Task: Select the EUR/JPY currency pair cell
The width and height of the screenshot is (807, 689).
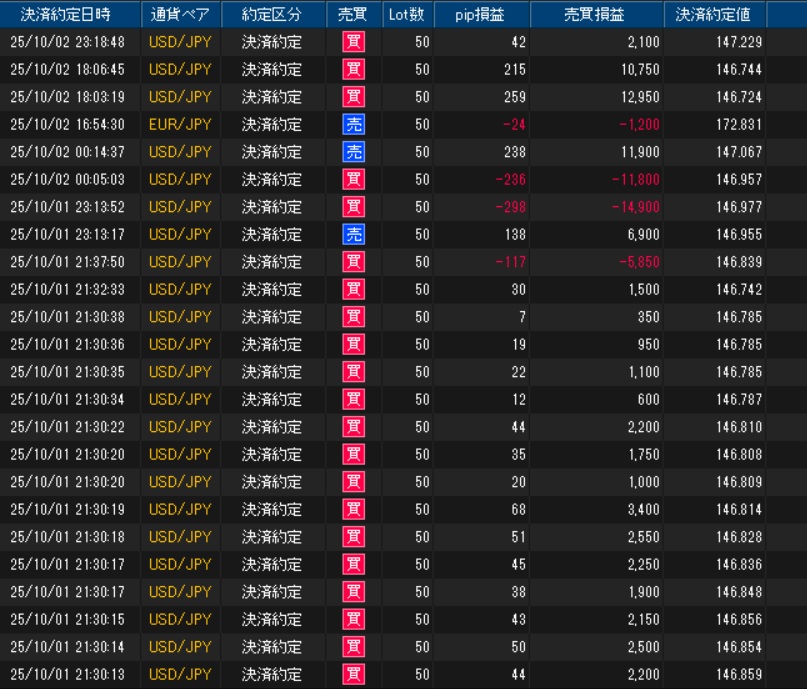Action: (x=179, y=125)
